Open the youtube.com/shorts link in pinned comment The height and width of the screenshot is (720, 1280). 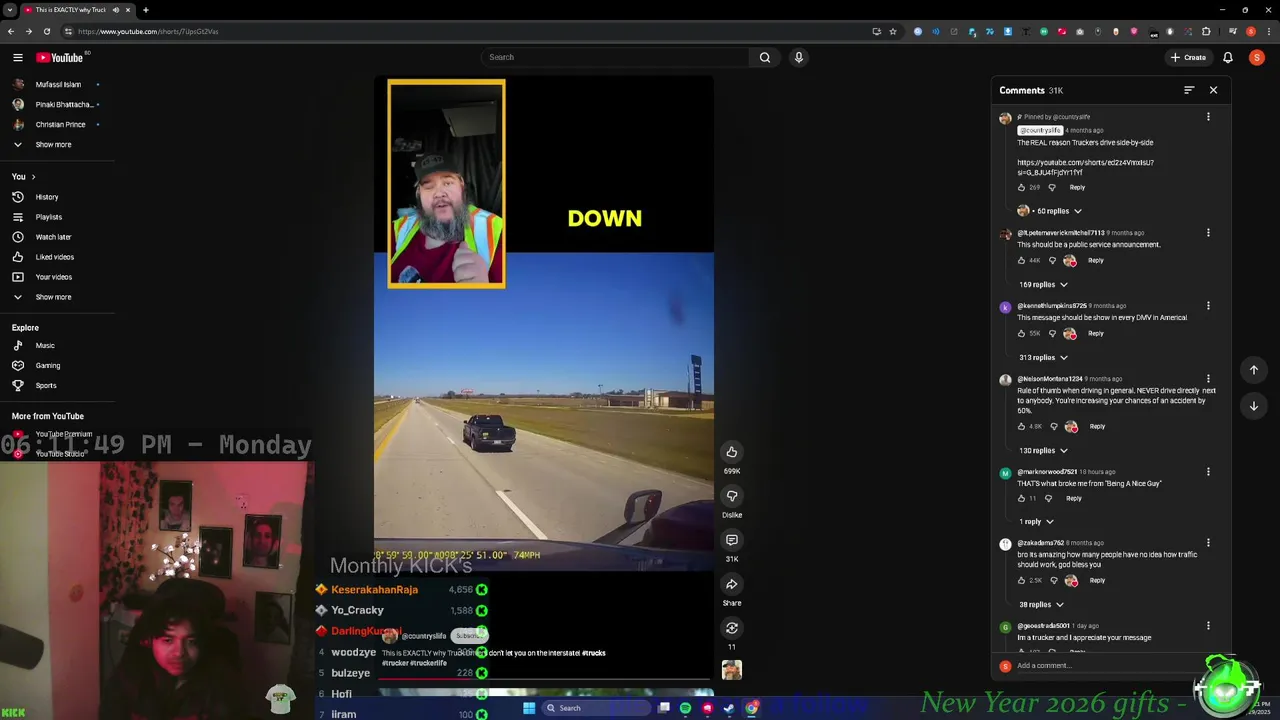(x=1085, y=167)
